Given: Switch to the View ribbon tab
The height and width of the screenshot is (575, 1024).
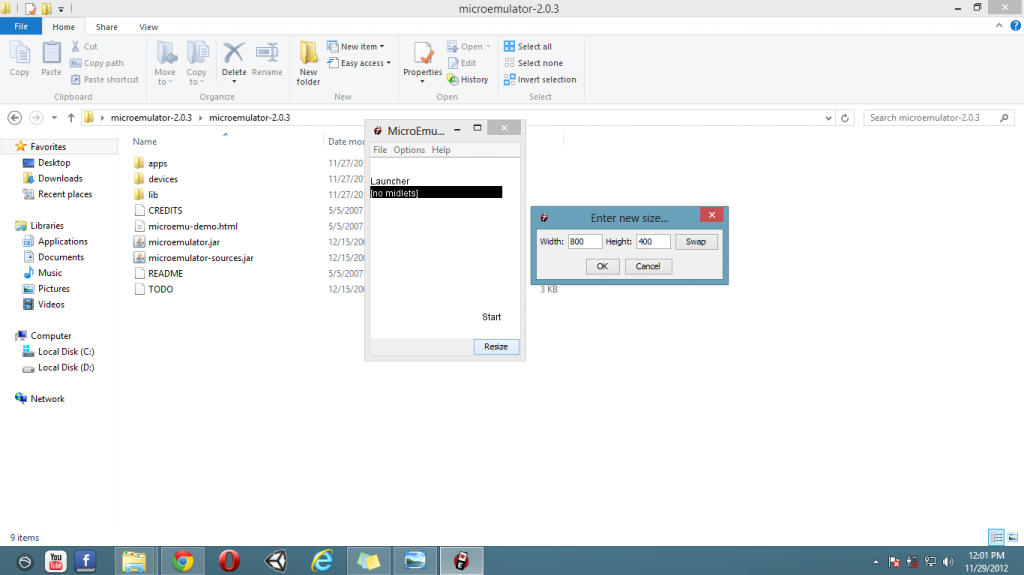Looking at the screenshot, I should coord(148,27).
